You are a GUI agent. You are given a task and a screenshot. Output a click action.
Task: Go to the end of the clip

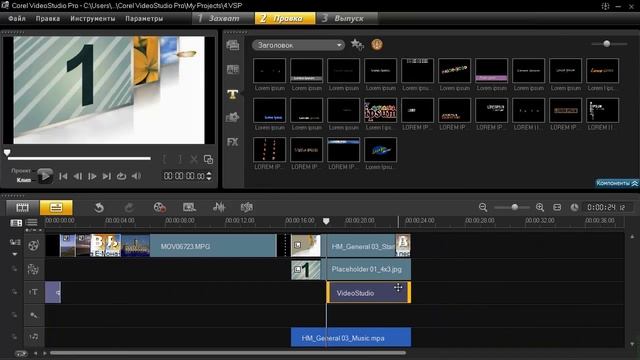tap(107, 176)
